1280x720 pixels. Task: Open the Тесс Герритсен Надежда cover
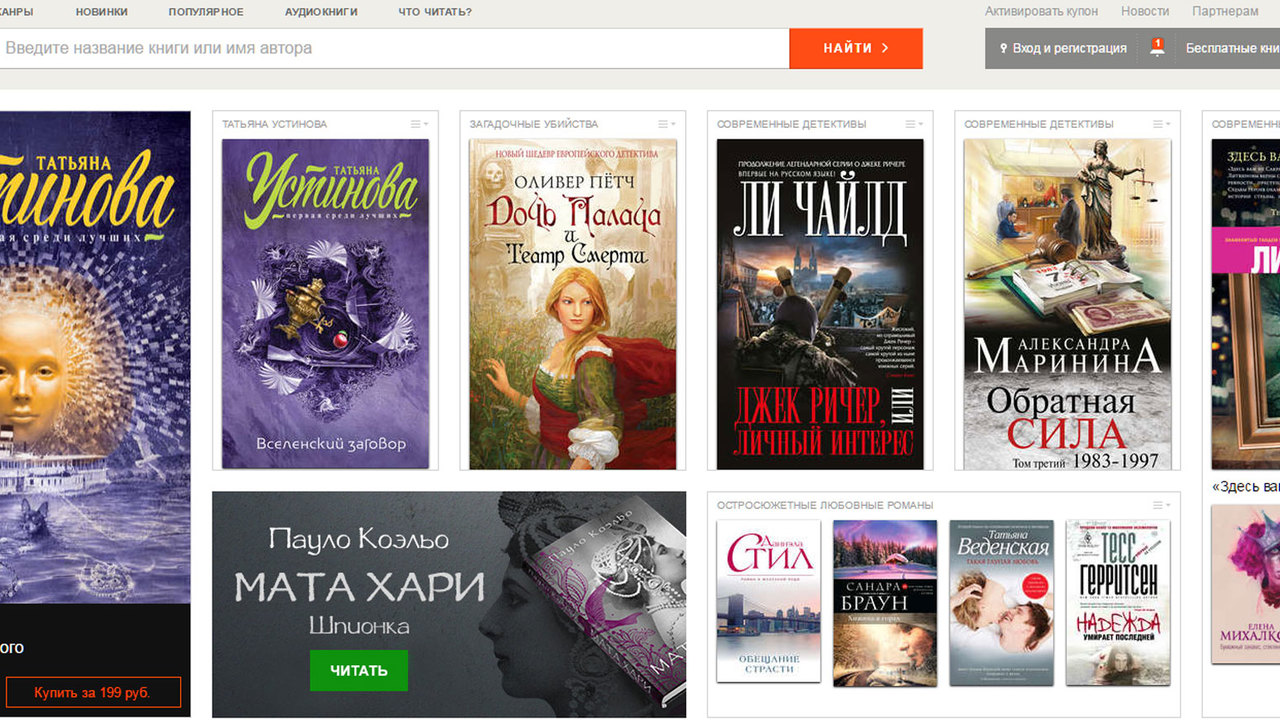click(x=1118, y=602)
